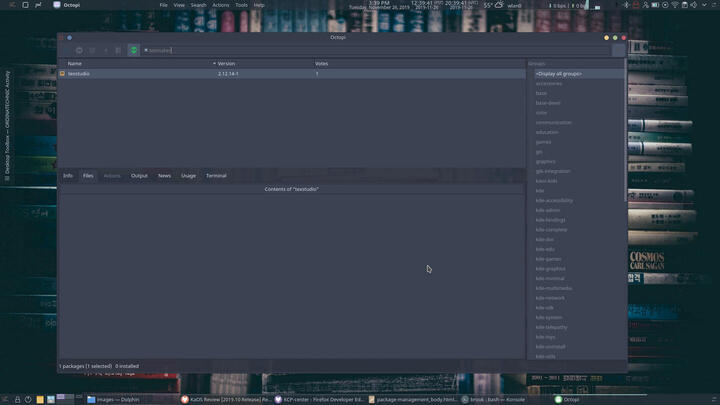720x405 pixels.
Task: Switch to the Usage tab
Action: 188,175
